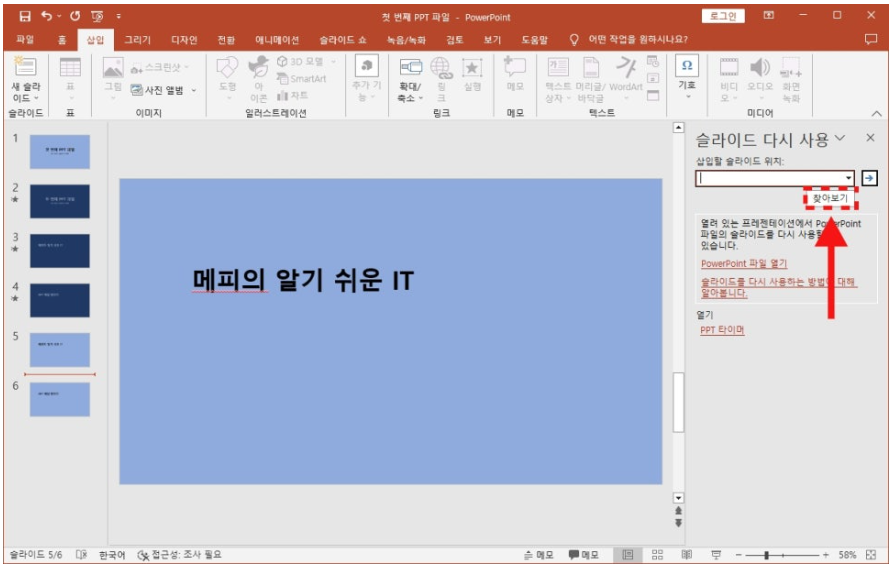Click the date and time icon in 텍스트 group

[653, 61]
